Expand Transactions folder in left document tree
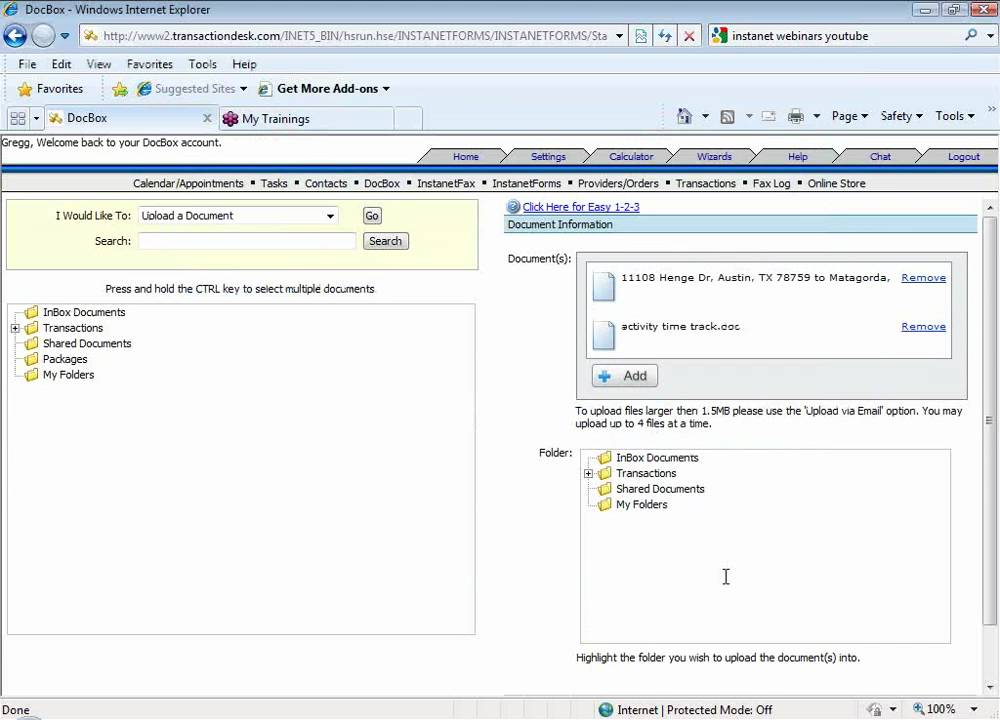The width and height of the screenshot is (1000, 720). pos(15,328)
